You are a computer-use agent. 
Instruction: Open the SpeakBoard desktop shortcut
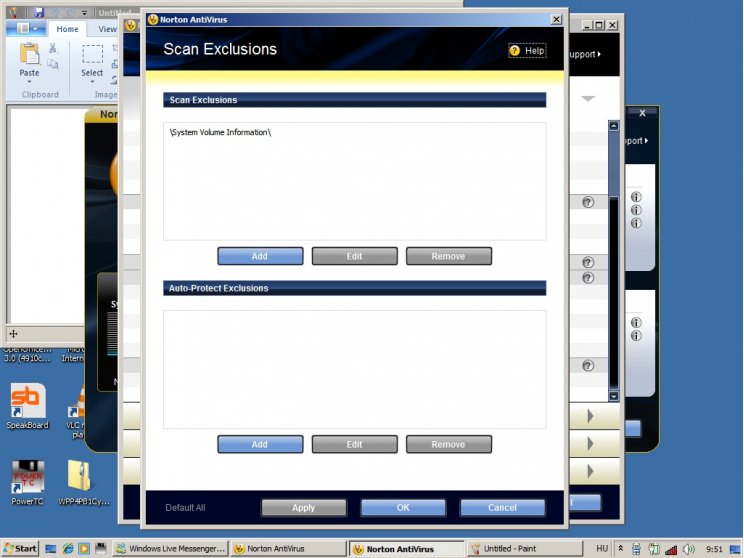[28, 406]
